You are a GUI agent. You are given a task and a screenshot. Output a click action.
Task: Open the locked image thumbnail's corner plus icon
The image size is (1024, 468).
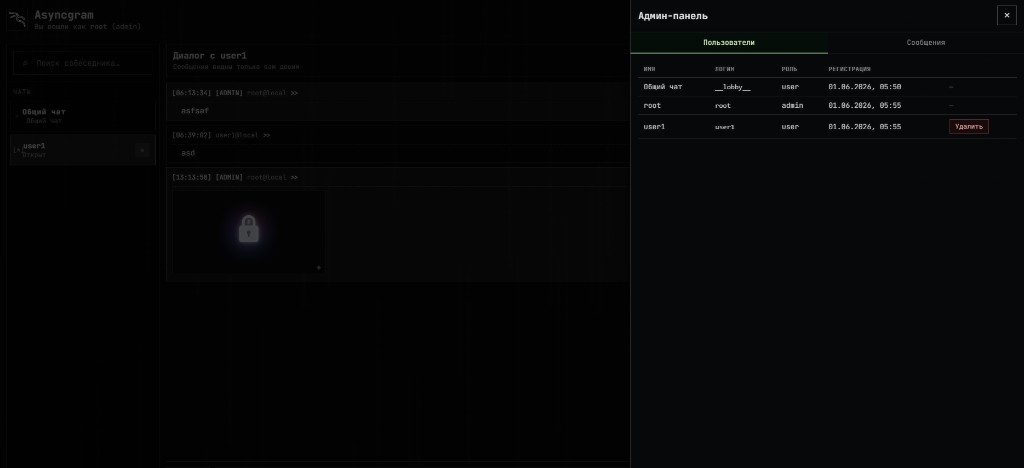(319, 268)
